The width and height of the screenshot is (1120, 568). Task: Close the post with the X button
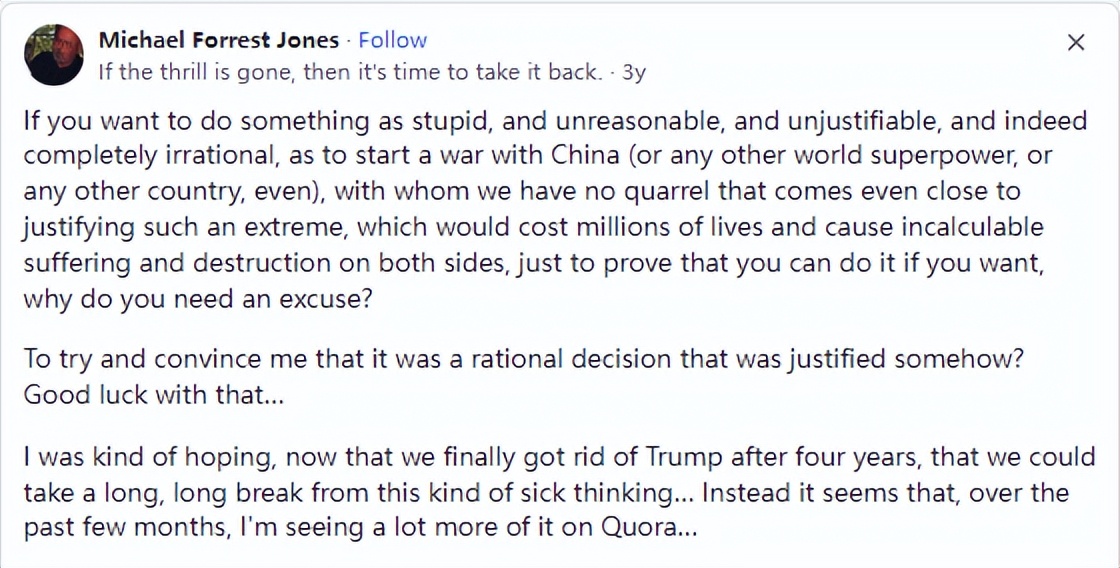[x=1076, y=42]
